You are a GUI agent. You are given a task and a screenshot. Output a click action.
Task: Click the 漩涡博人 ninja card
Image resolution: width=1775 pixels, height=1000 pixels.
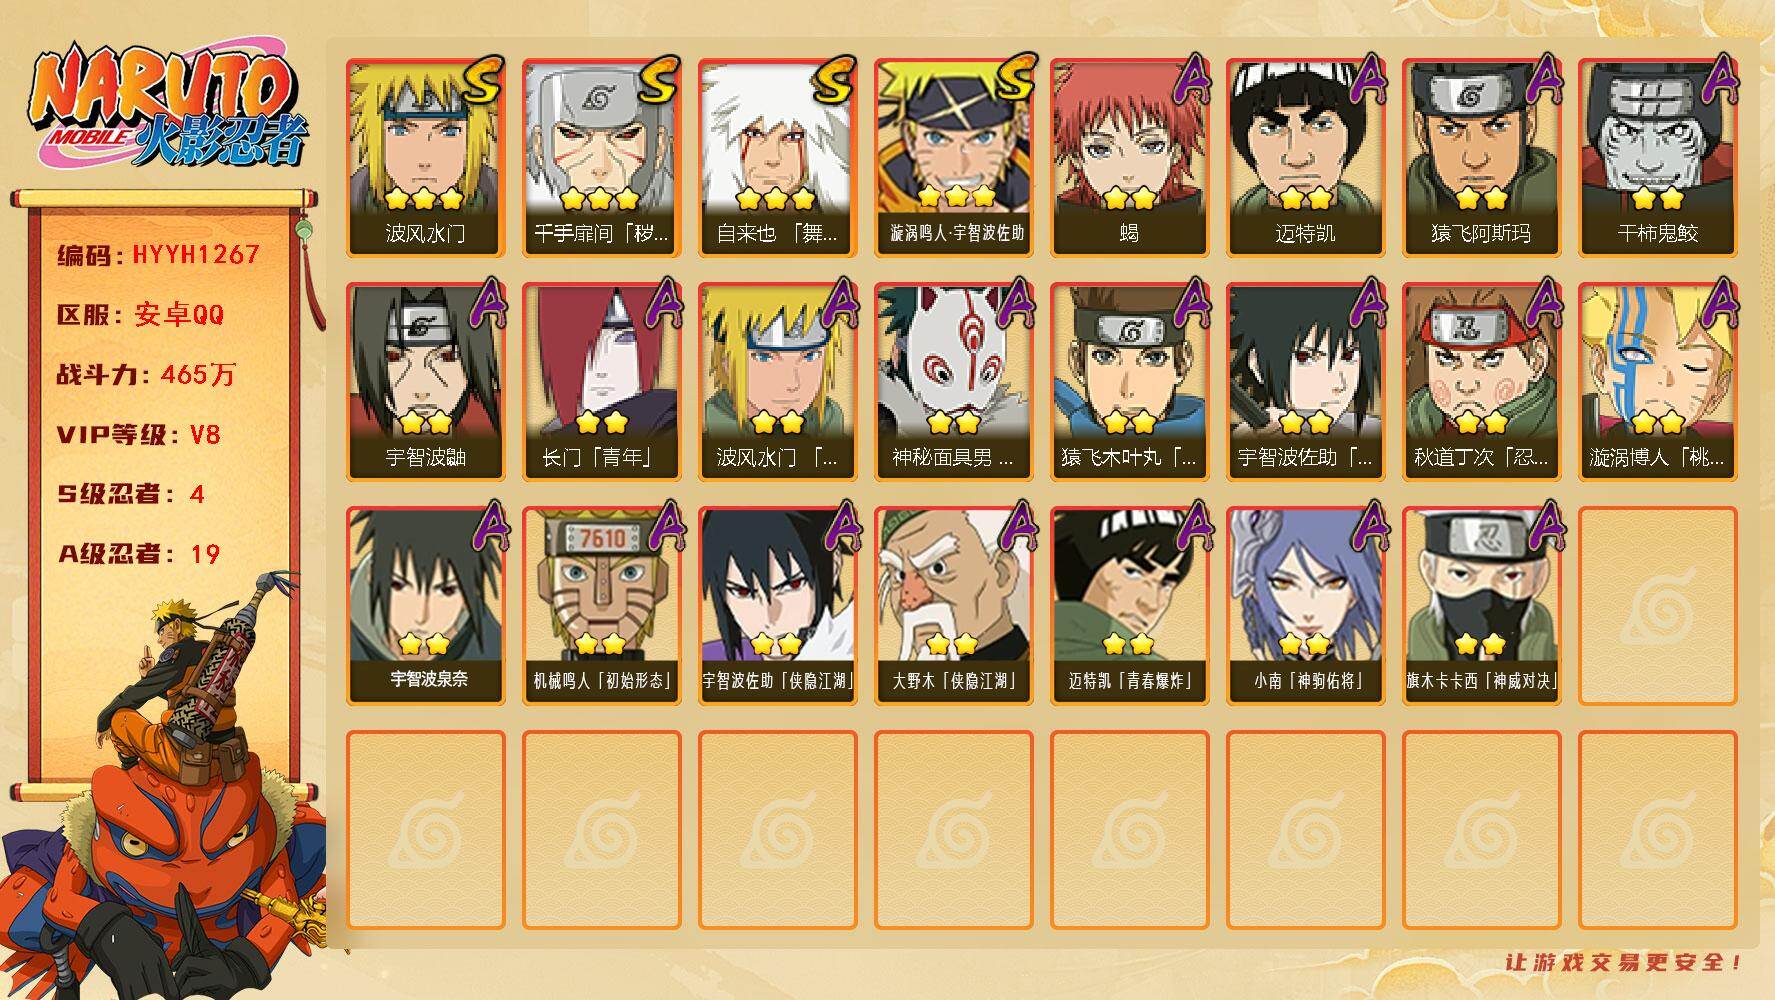[x=1658, y=382]
